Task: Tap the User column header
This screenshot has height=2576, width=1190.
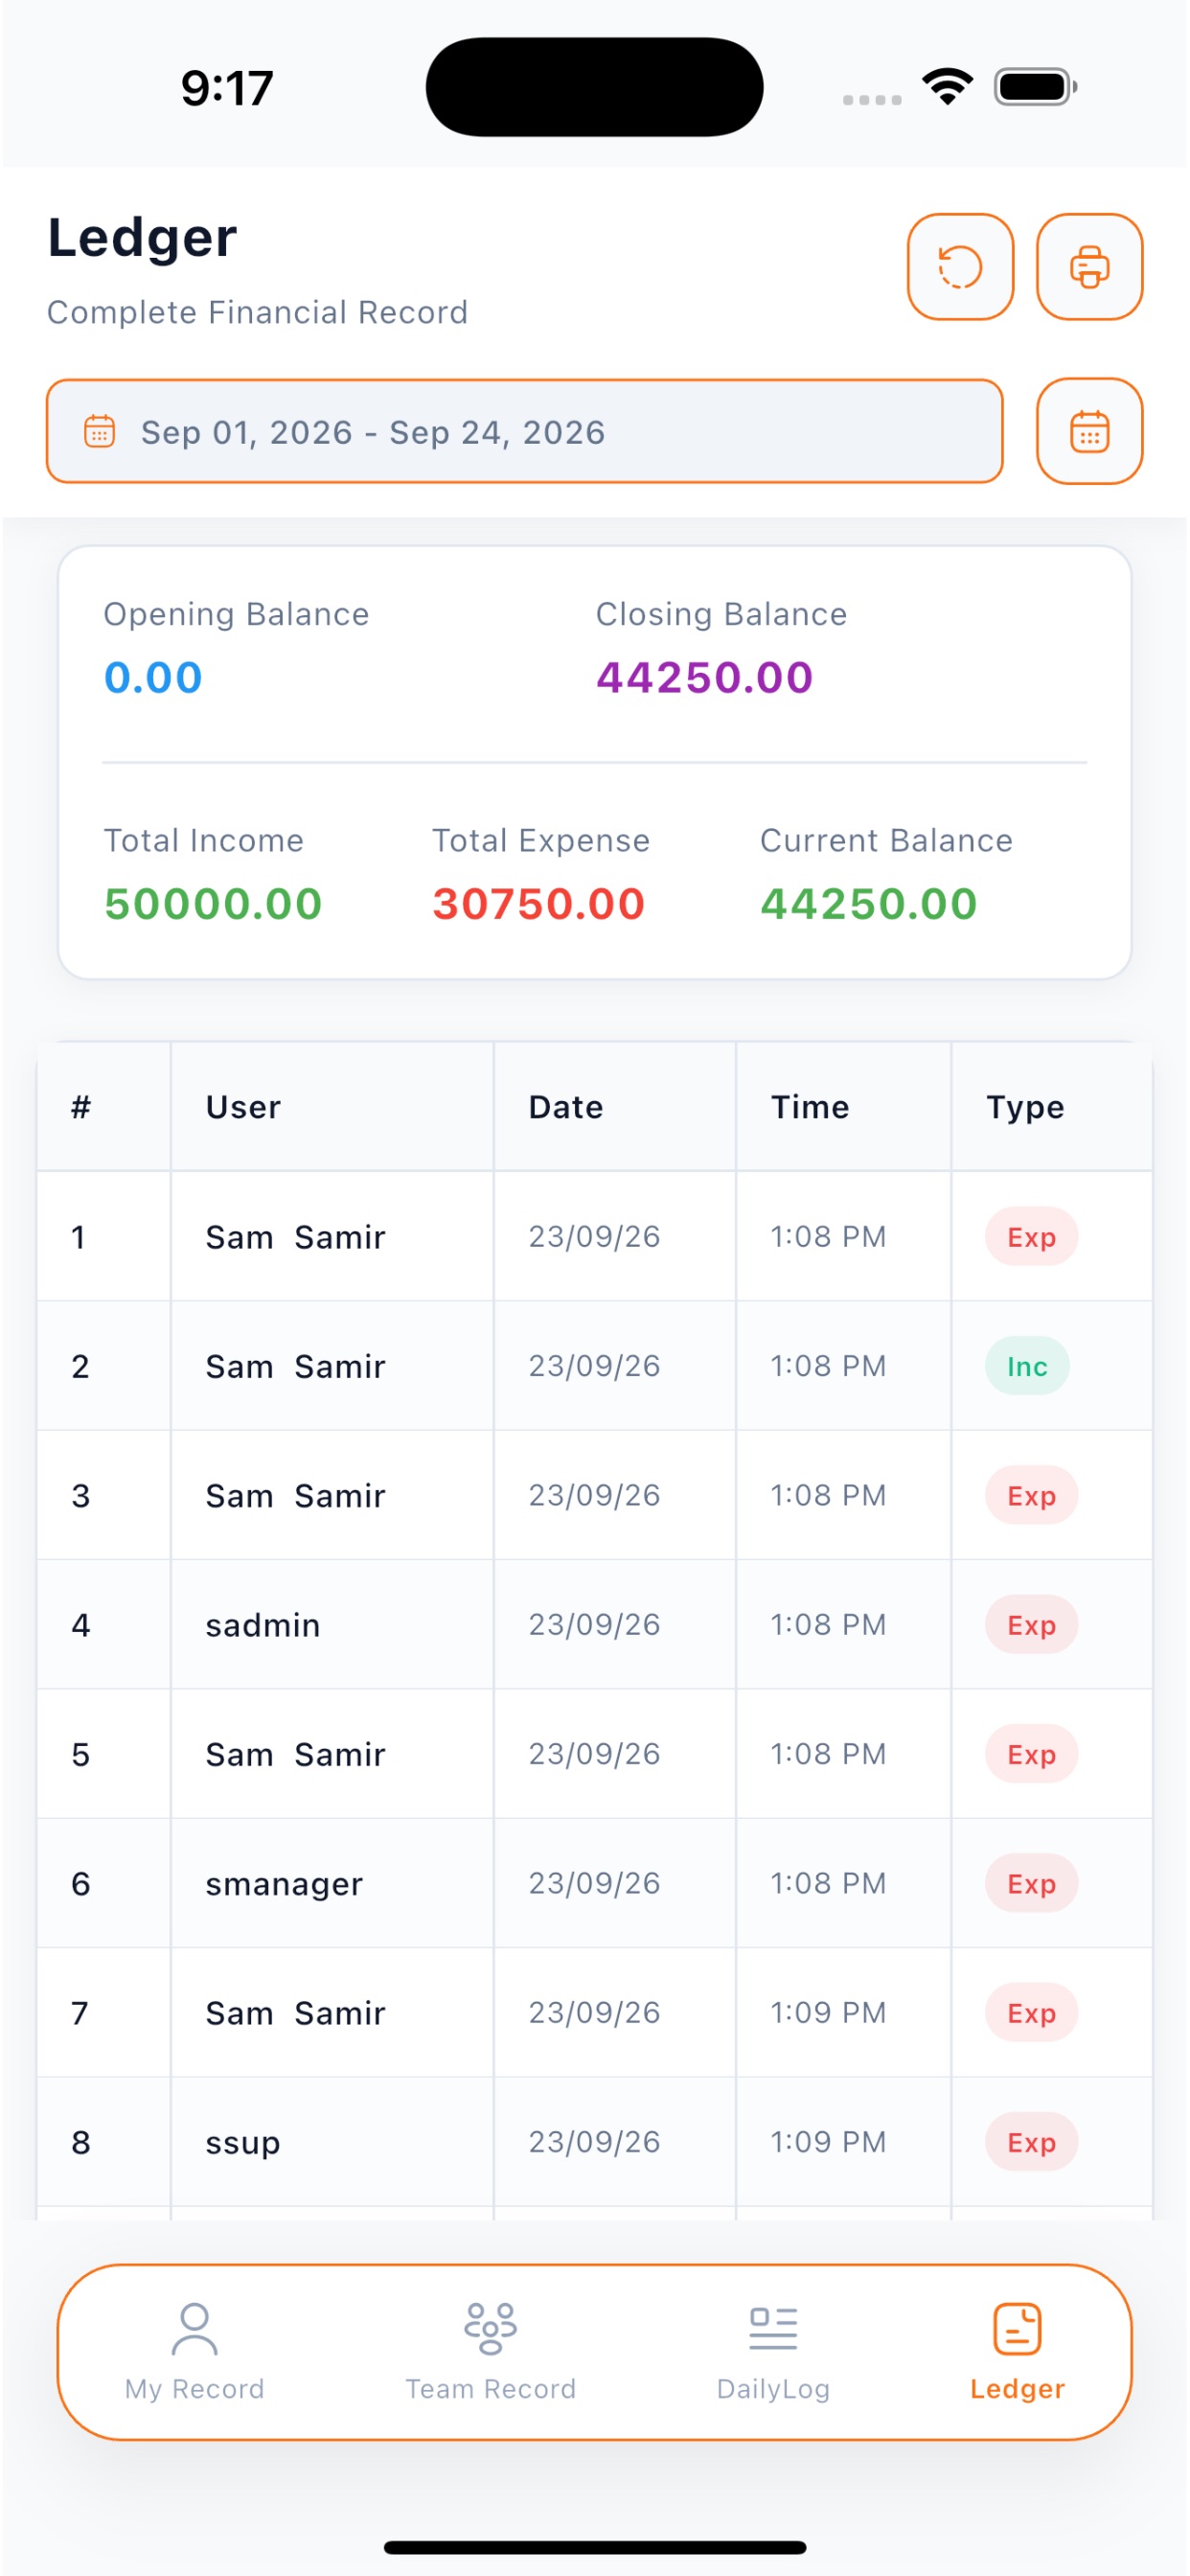Action: click(243, 1107)
